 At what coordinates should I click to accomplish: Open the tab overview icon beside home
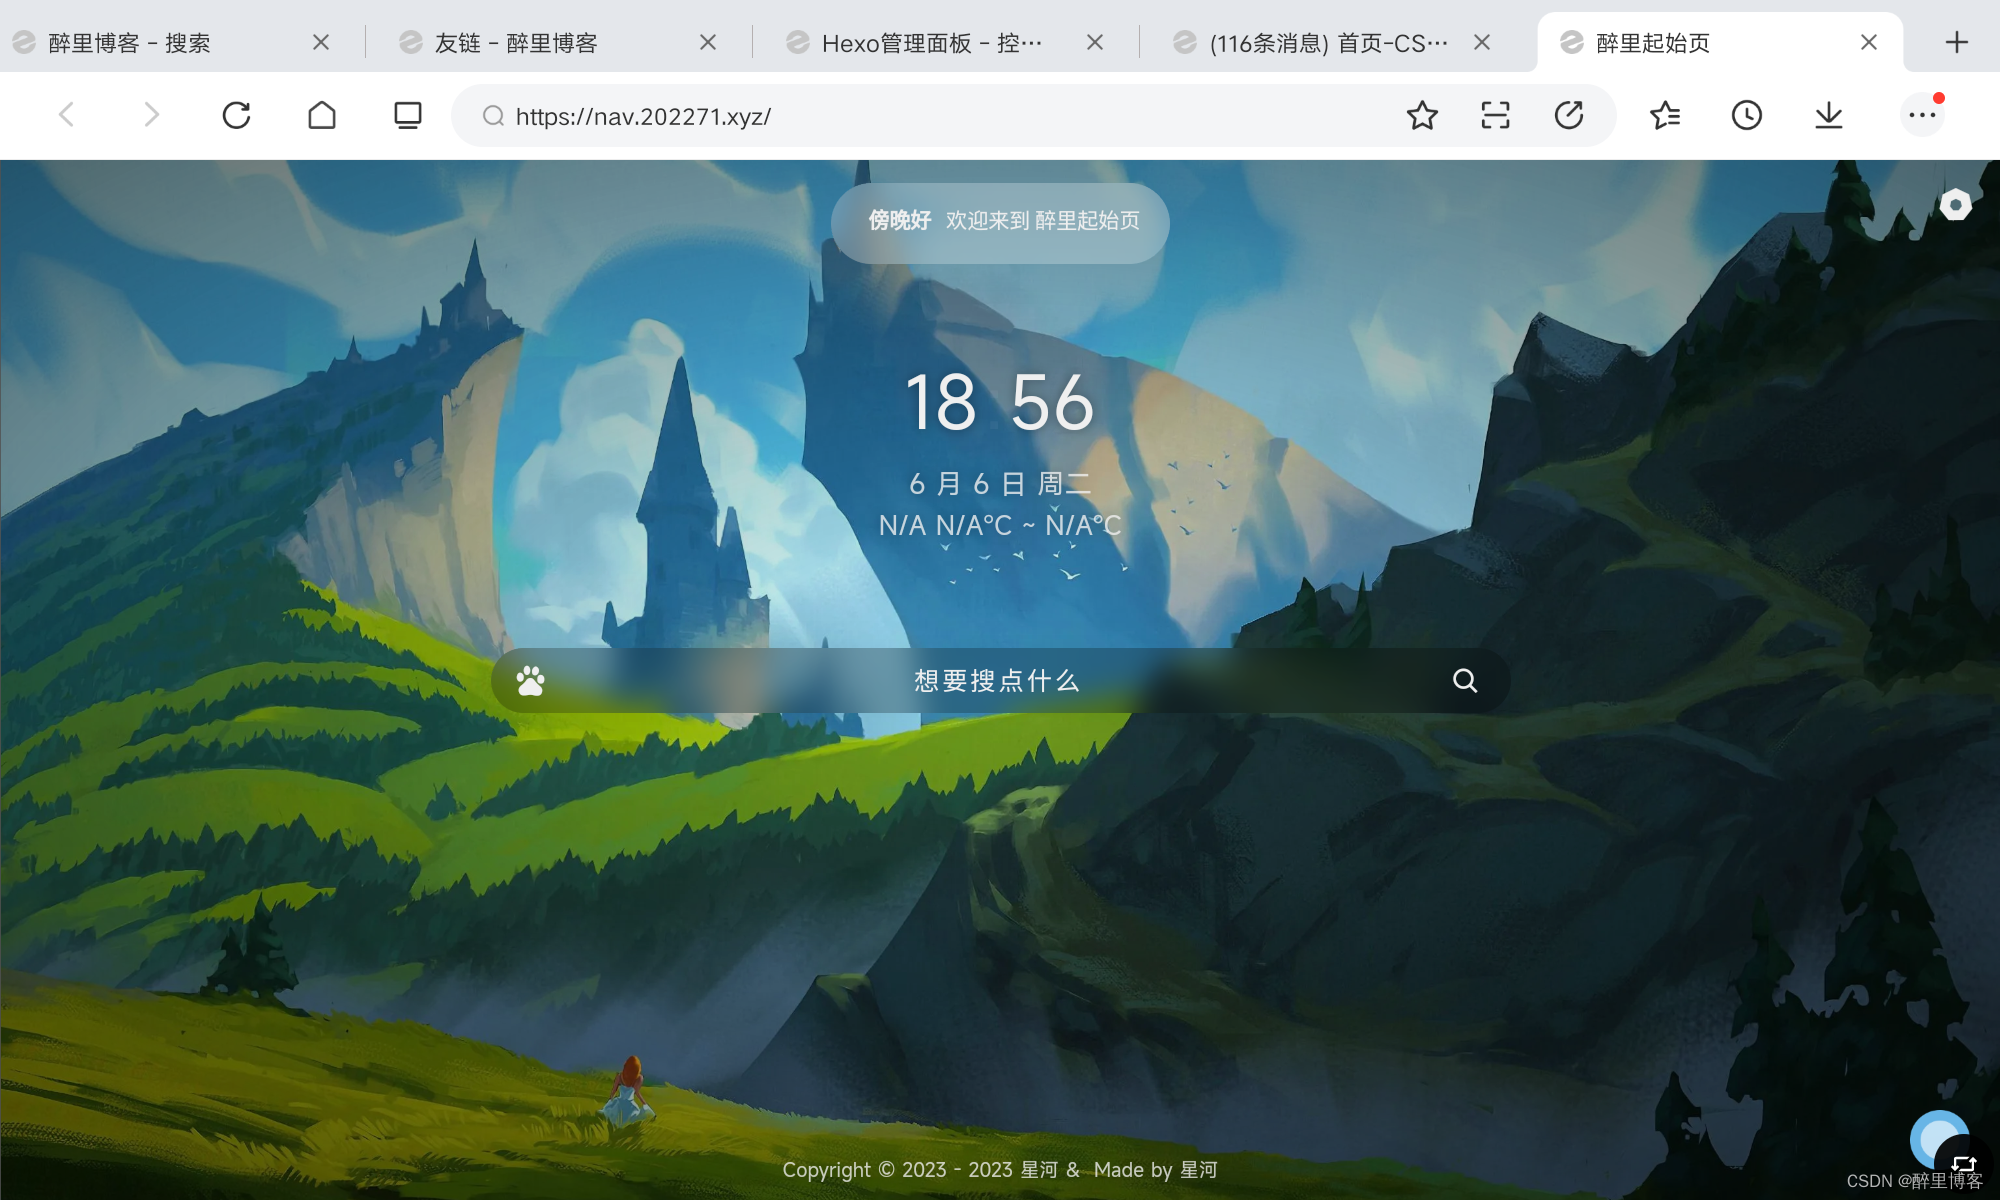(x=408, y=115)
